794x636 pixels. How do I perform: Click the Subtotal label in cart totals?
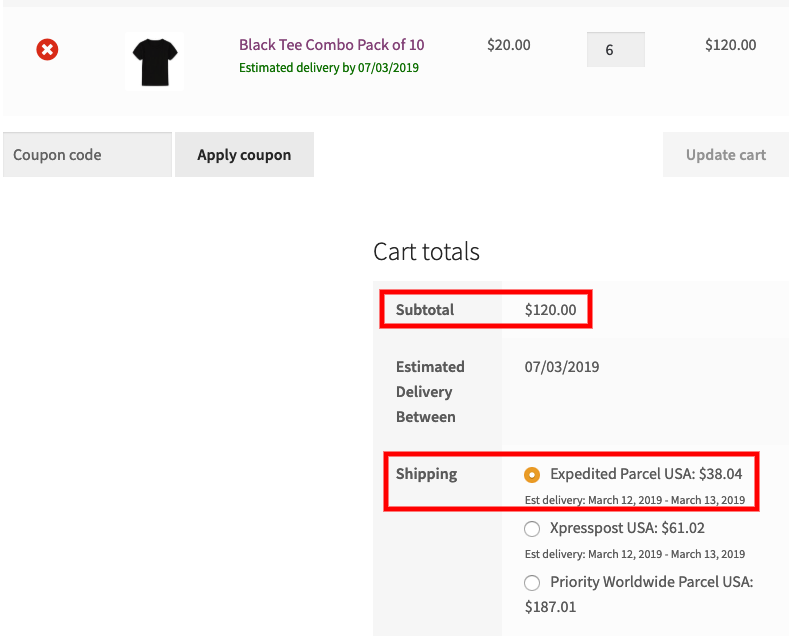pos(425,310)
